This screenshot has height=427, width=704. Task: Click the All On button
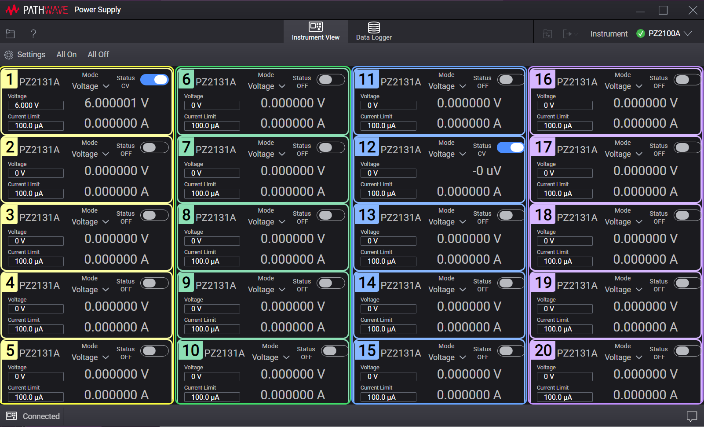(x=66, y=54)
